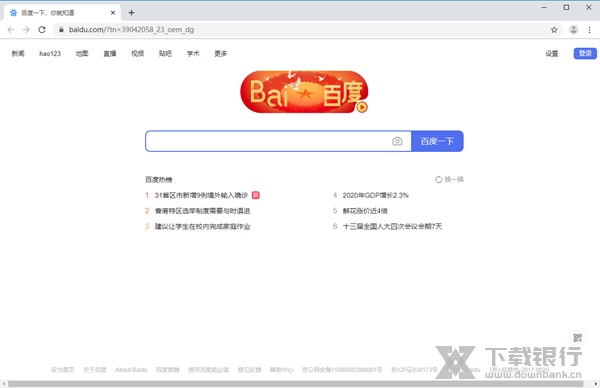Open the hao123 navigation link
600x388 pixels.
coord(50,54)
